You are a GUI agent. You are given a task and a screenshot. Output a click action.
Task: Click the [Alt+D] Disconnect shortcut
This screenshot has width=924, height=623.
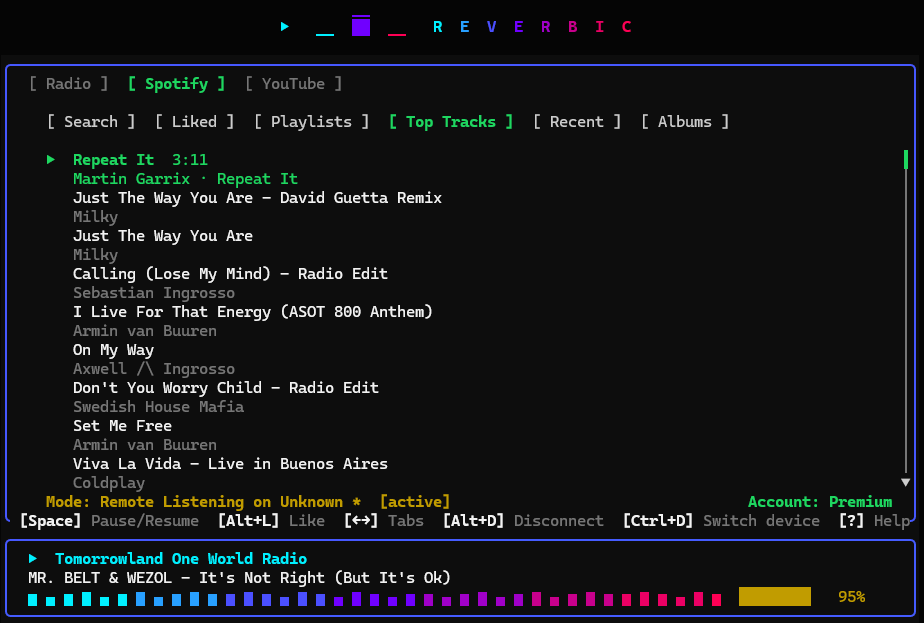click(523, 521)
